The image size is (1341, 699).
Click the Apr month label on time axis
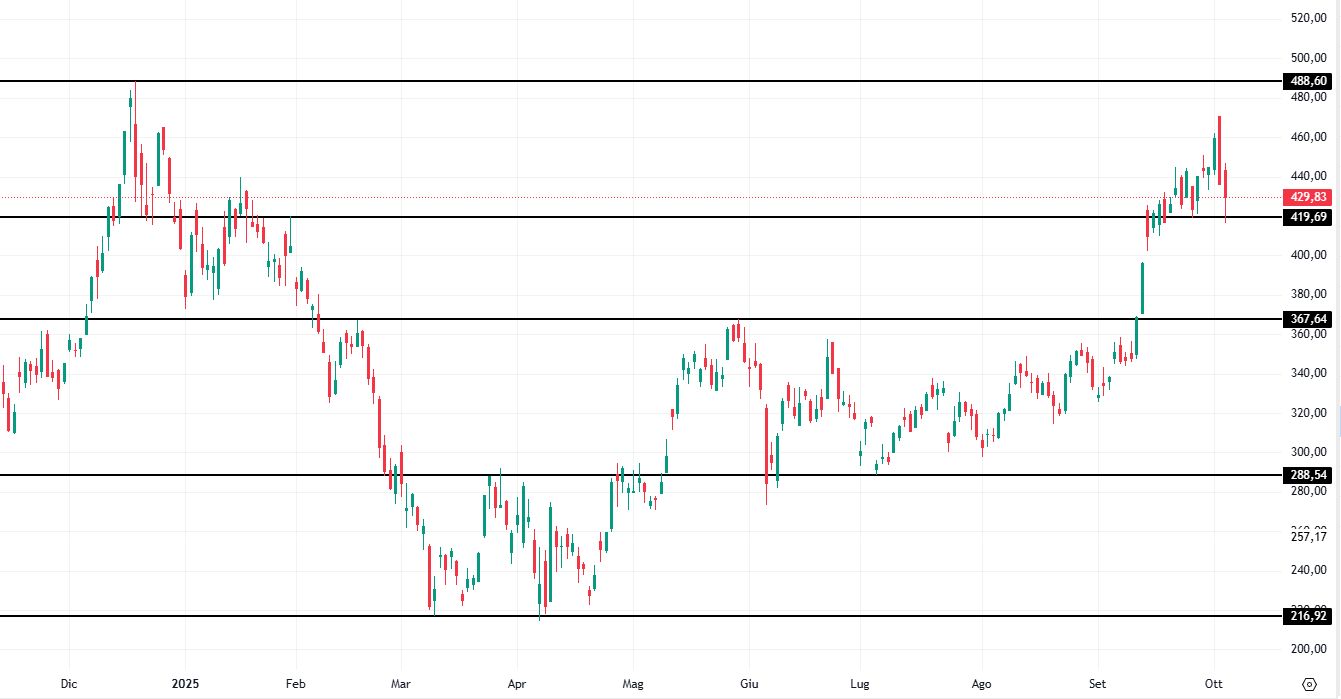(516, 684)
